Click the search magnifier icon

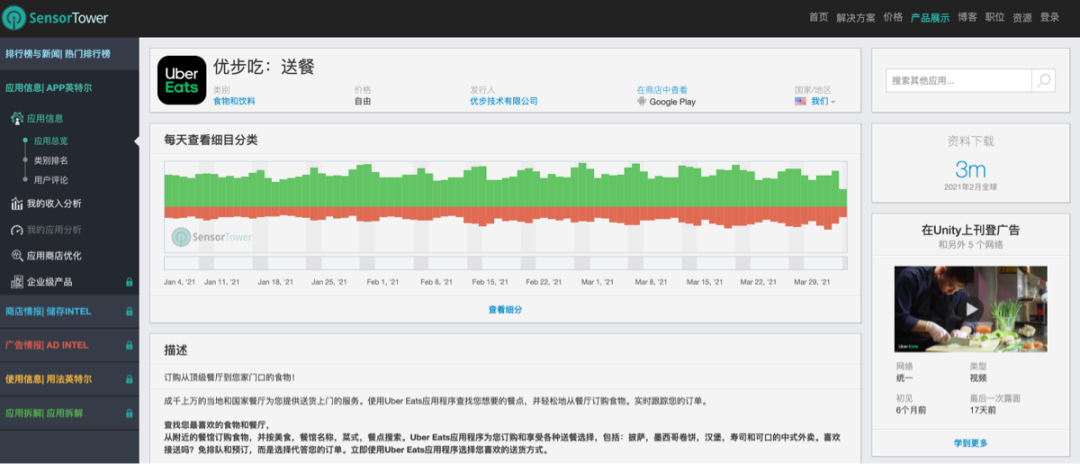click(1043, 81)
